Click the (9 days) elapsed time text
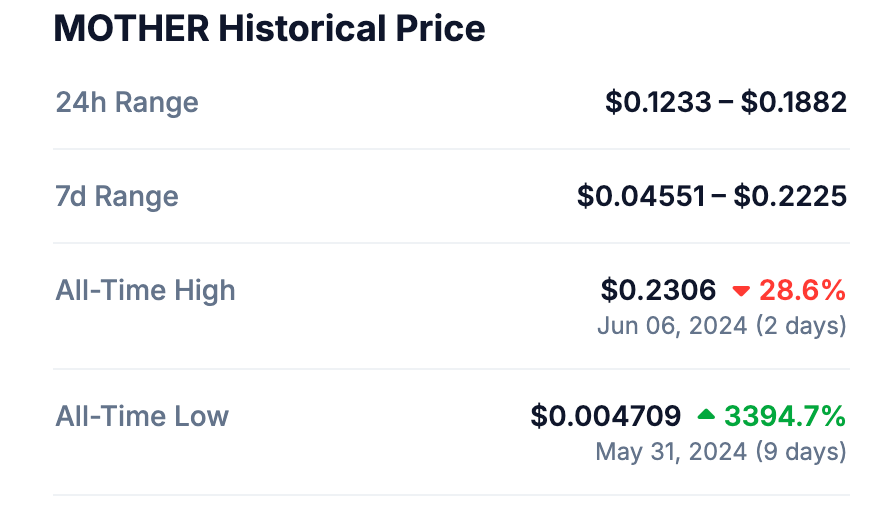The width and height of the screenshot is (888, 514). click(x=801, y=451)
